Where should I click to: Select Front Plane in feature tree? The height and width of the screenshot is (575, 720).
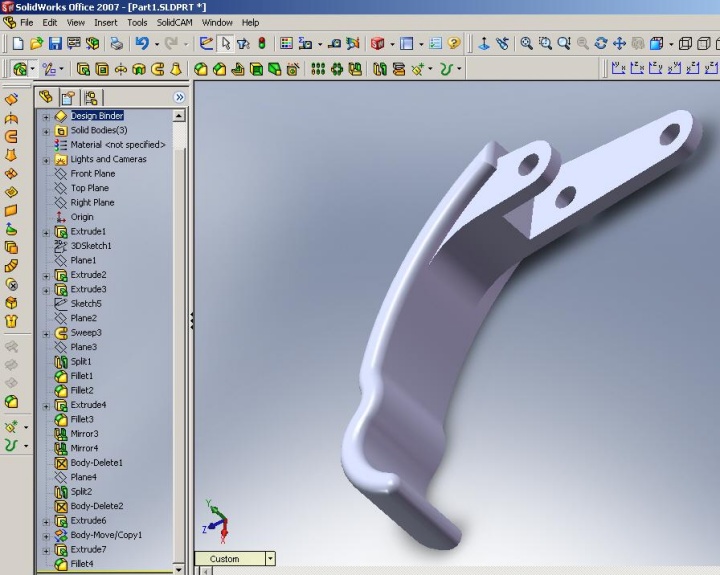(92, 174)
